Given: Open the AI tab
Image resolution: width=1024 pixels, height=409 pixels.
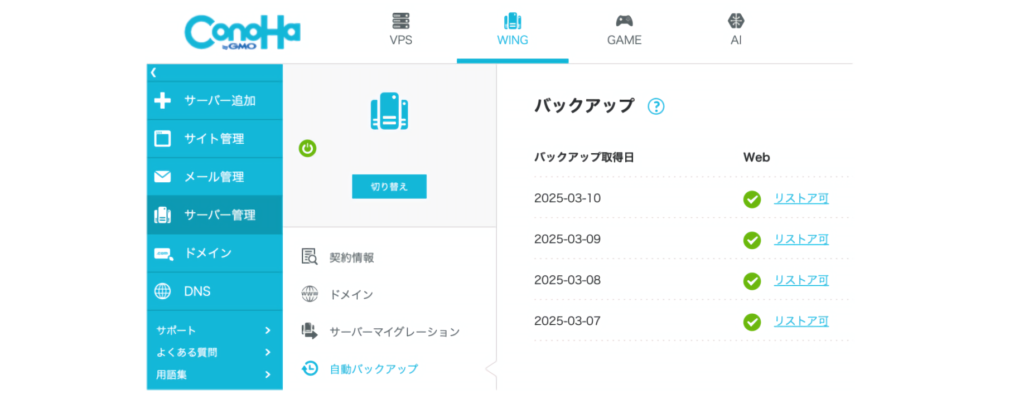Looking at the screenshot, I should pos(736,29).
